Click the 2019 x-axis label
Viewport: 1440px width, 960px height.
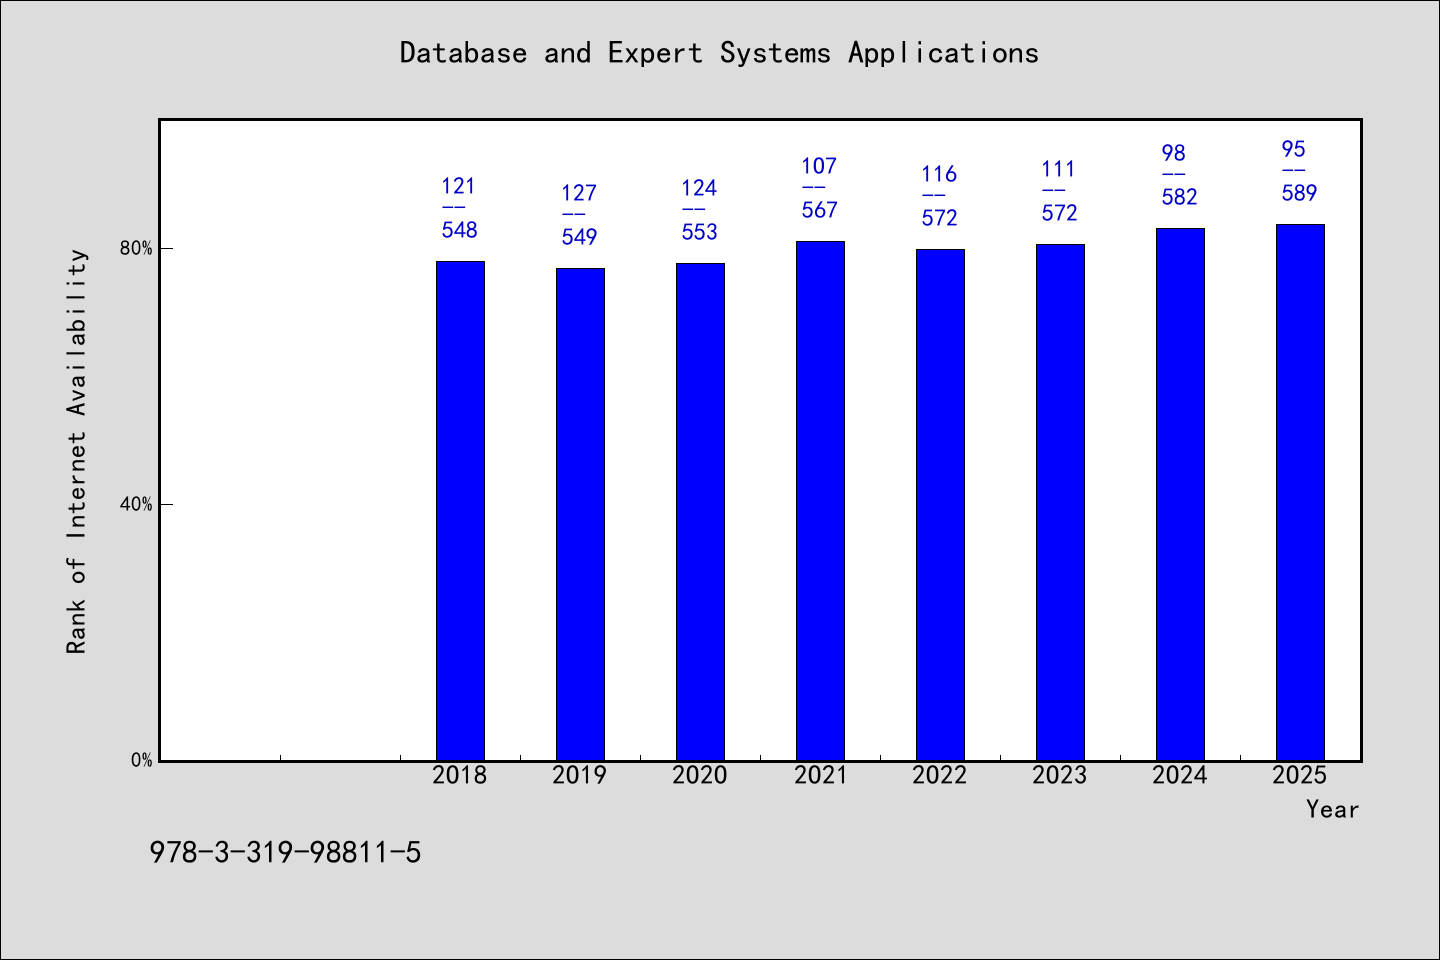[580, 775]
